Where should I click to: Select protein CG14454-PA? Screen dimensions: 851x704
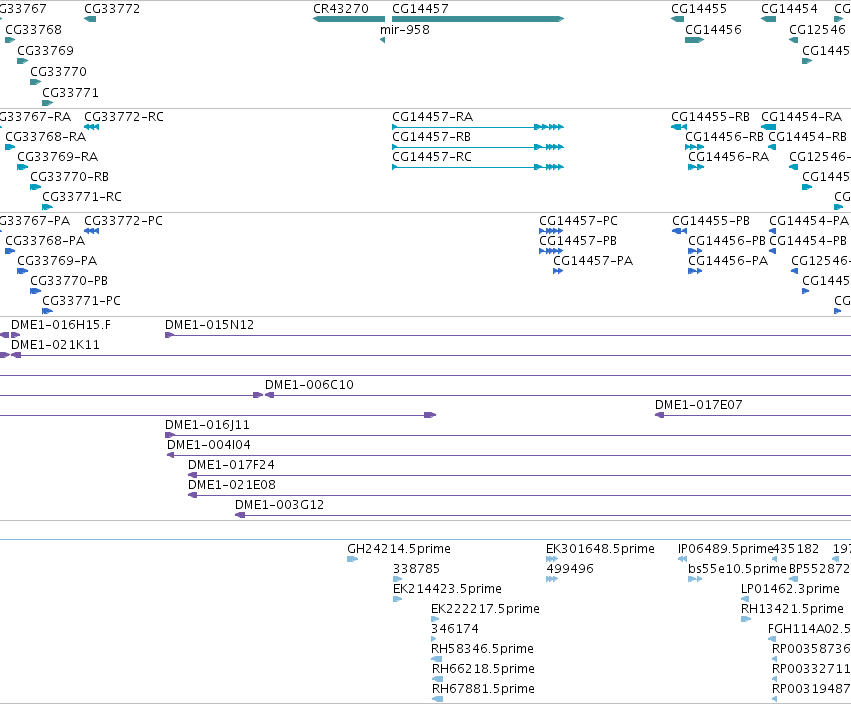pos(809,221)
